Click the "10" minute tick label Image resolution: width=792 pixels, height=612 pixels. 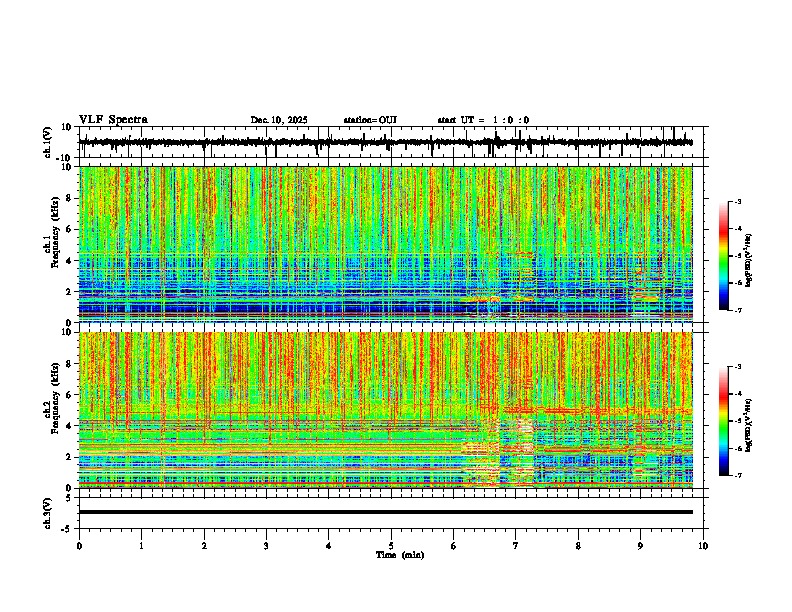tap(703, 546)
